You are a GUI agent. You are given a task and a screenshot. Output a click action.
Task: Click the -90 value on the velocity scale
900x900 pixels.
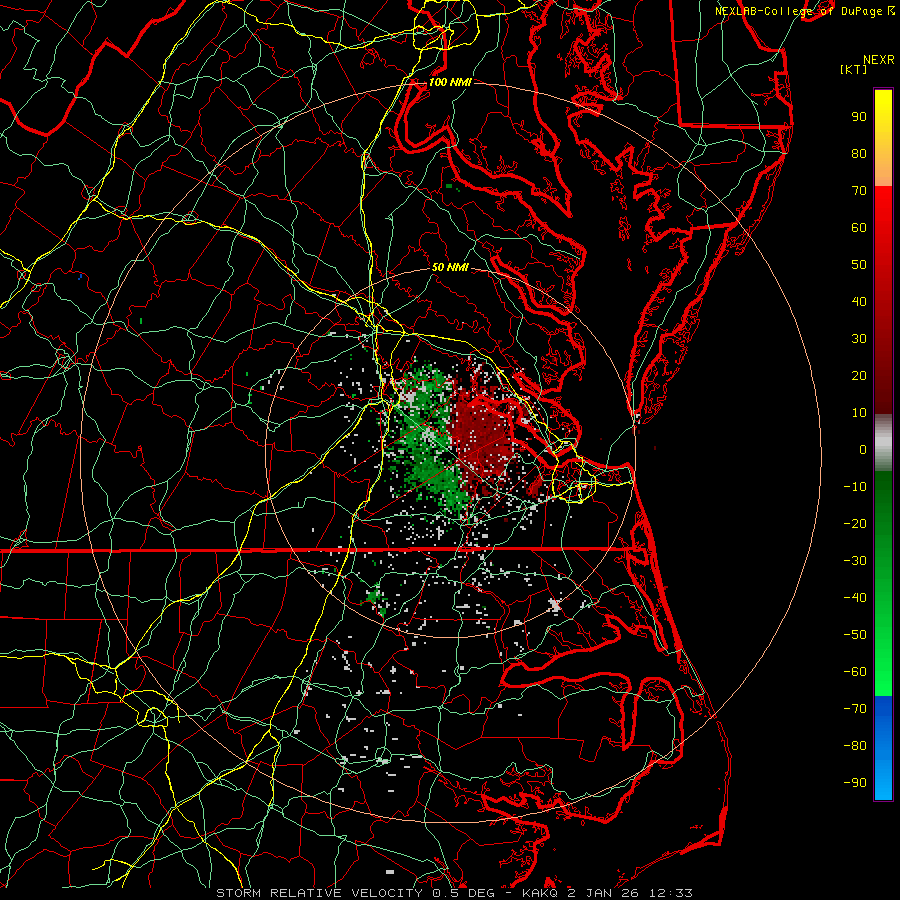click(x=855, y=783)
